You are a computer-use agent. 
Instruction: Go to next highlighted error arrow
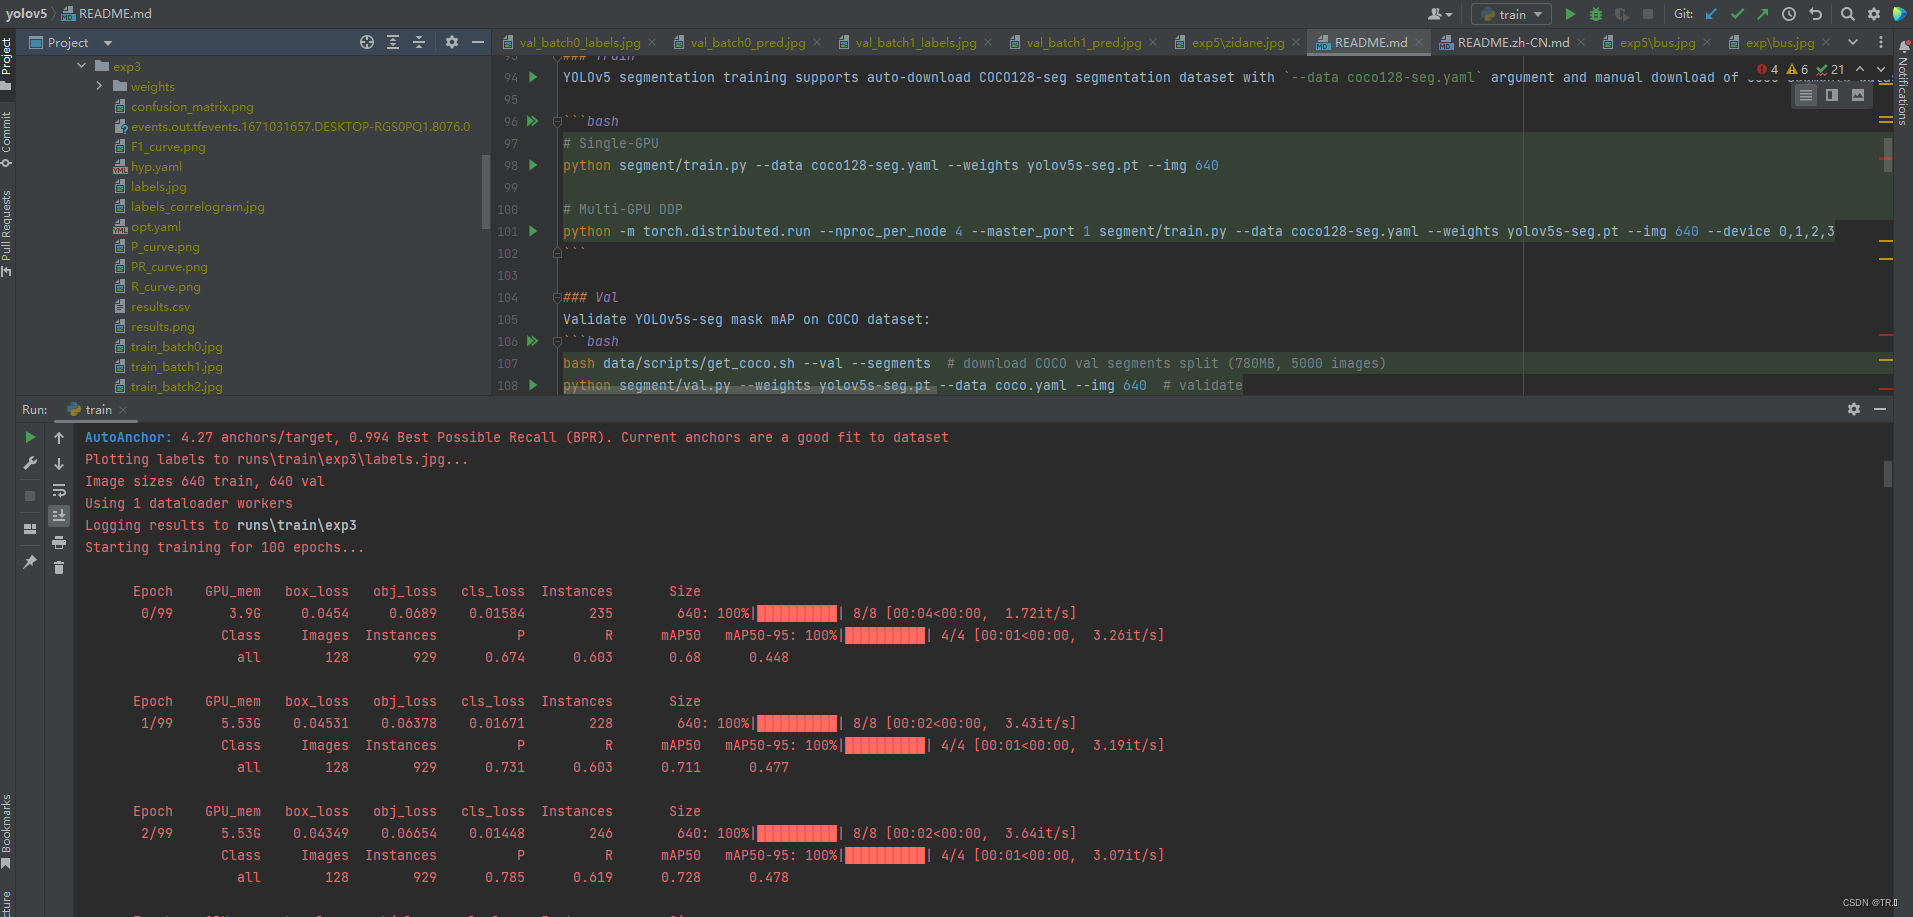pos(1880,69)
